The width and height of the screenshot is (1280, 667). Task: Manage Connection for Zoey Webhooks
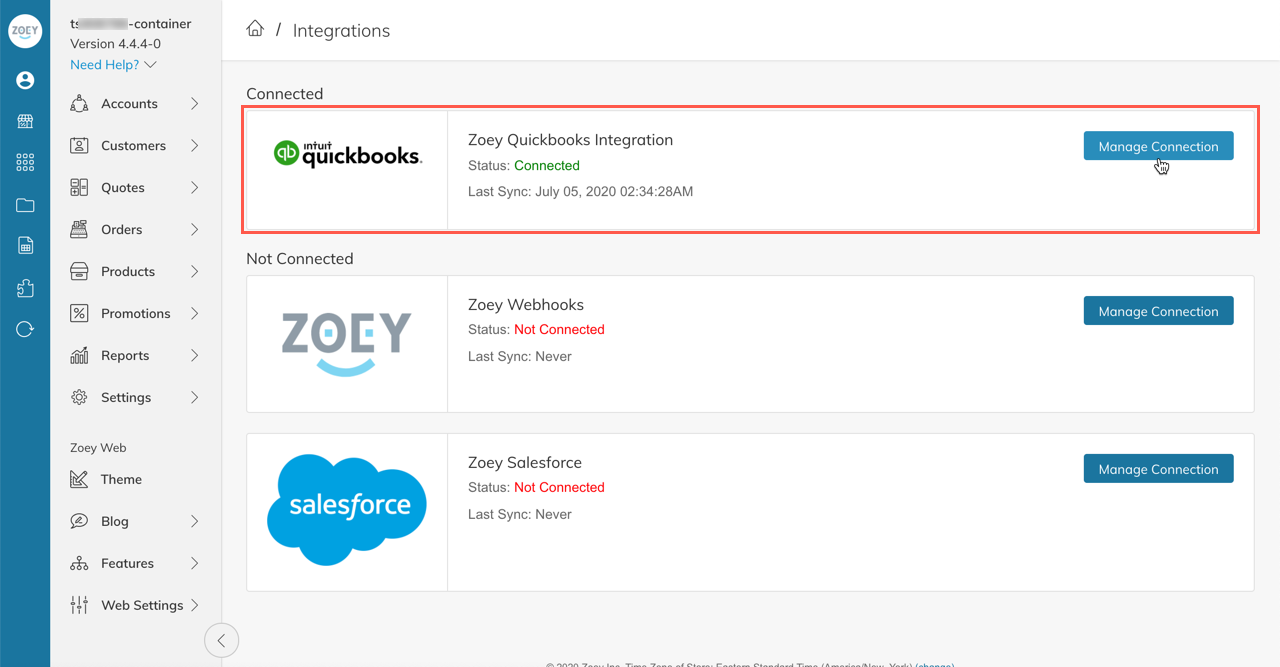coord(1158,311)
